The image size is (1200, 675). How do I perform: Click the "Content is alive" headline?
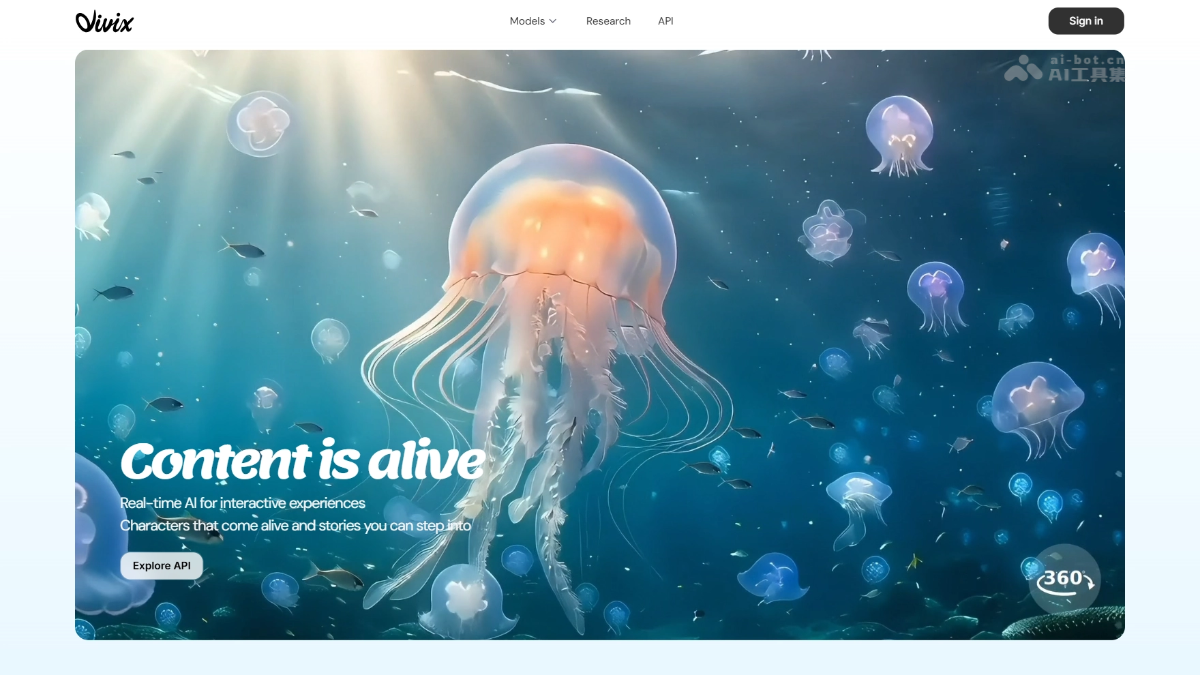[302, 461]
